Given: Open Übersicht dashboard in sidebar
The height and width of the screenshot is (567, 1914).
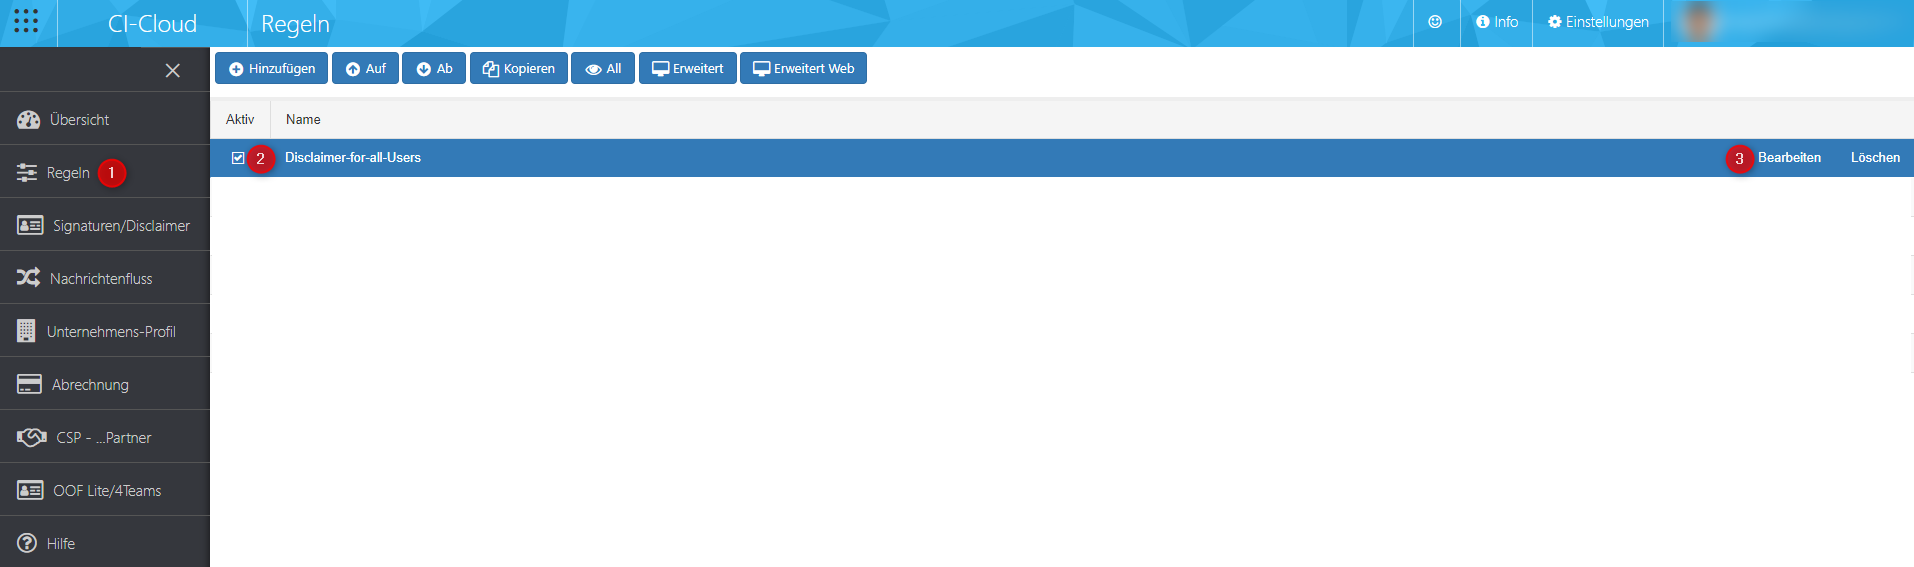Looking at the screenshot, I should [x=79, y=120].
